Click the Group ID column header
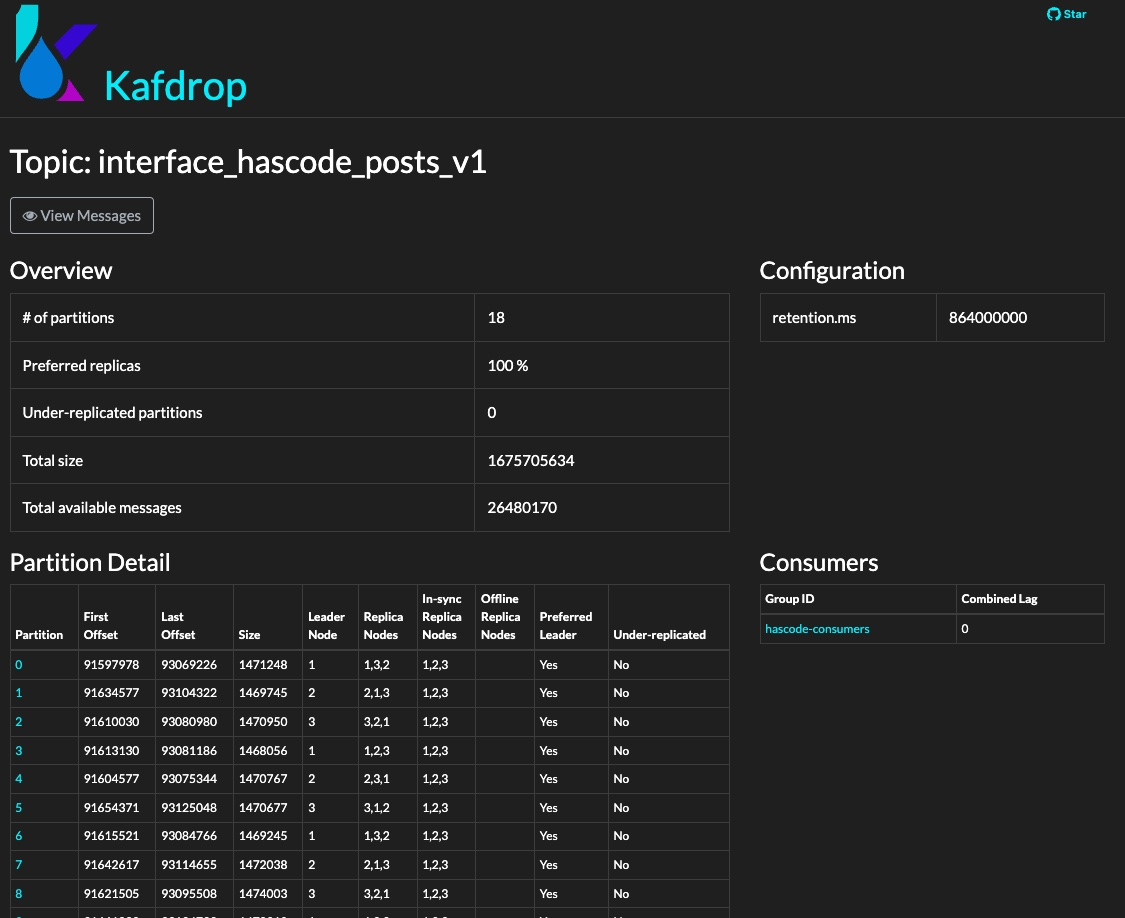Viewport: 1125px width, 918px height. (x=789, y=598)
